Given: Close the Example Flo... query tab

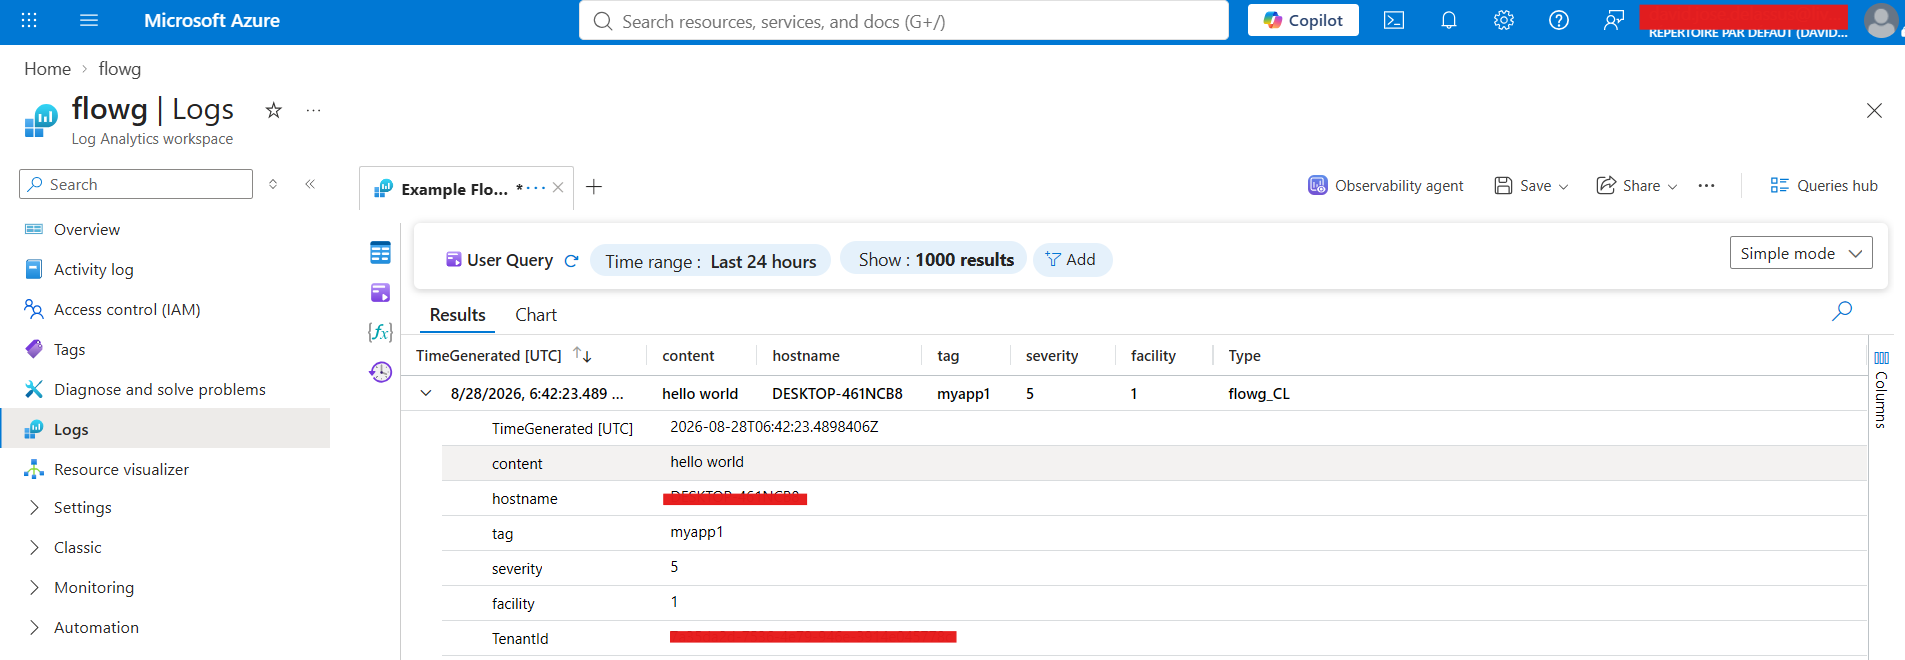Looking at the screenshot, I should click(x=558, y=187).
